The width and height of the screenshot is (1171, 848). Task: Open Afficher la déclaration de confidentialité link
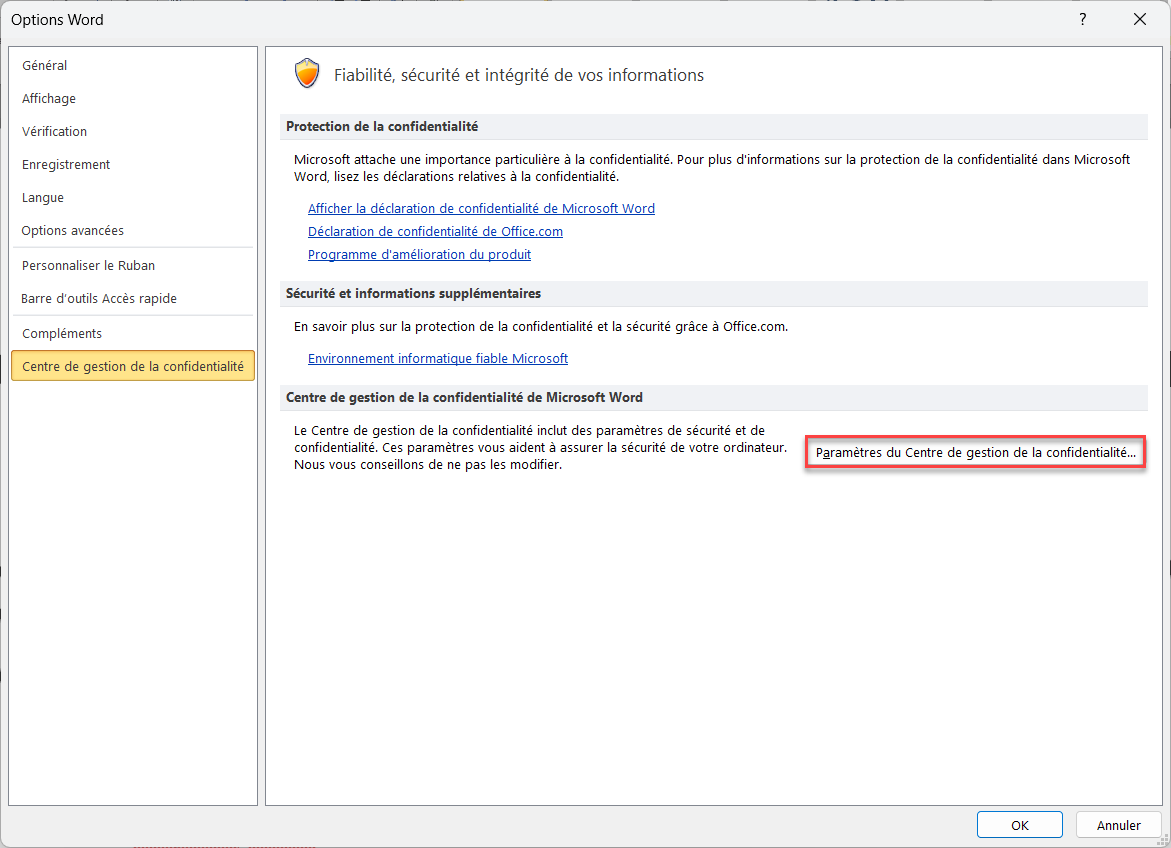[481, 209]
